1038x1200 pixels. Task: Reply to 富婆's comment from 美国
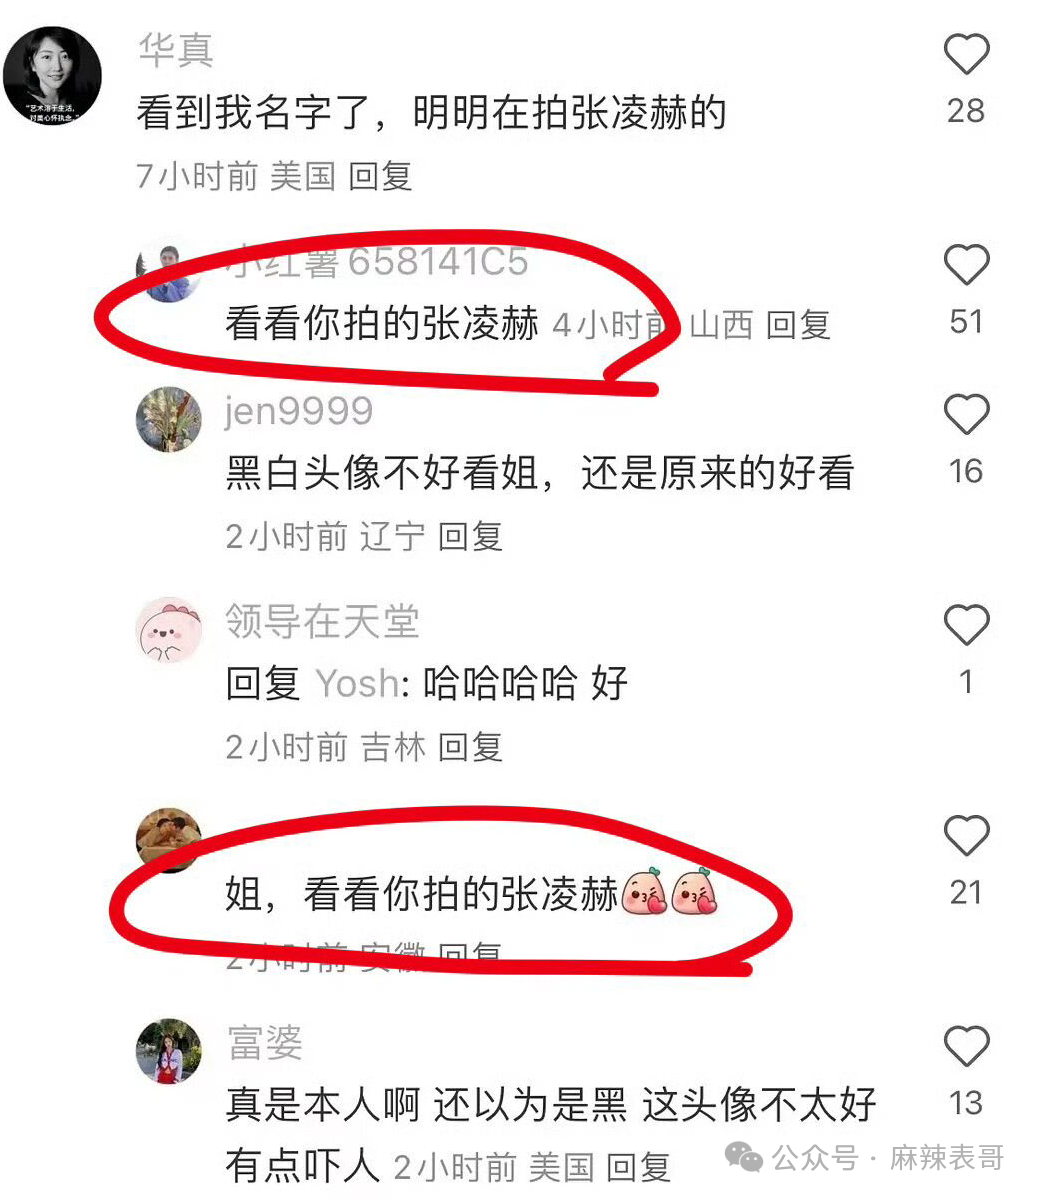click(638, 1166)
